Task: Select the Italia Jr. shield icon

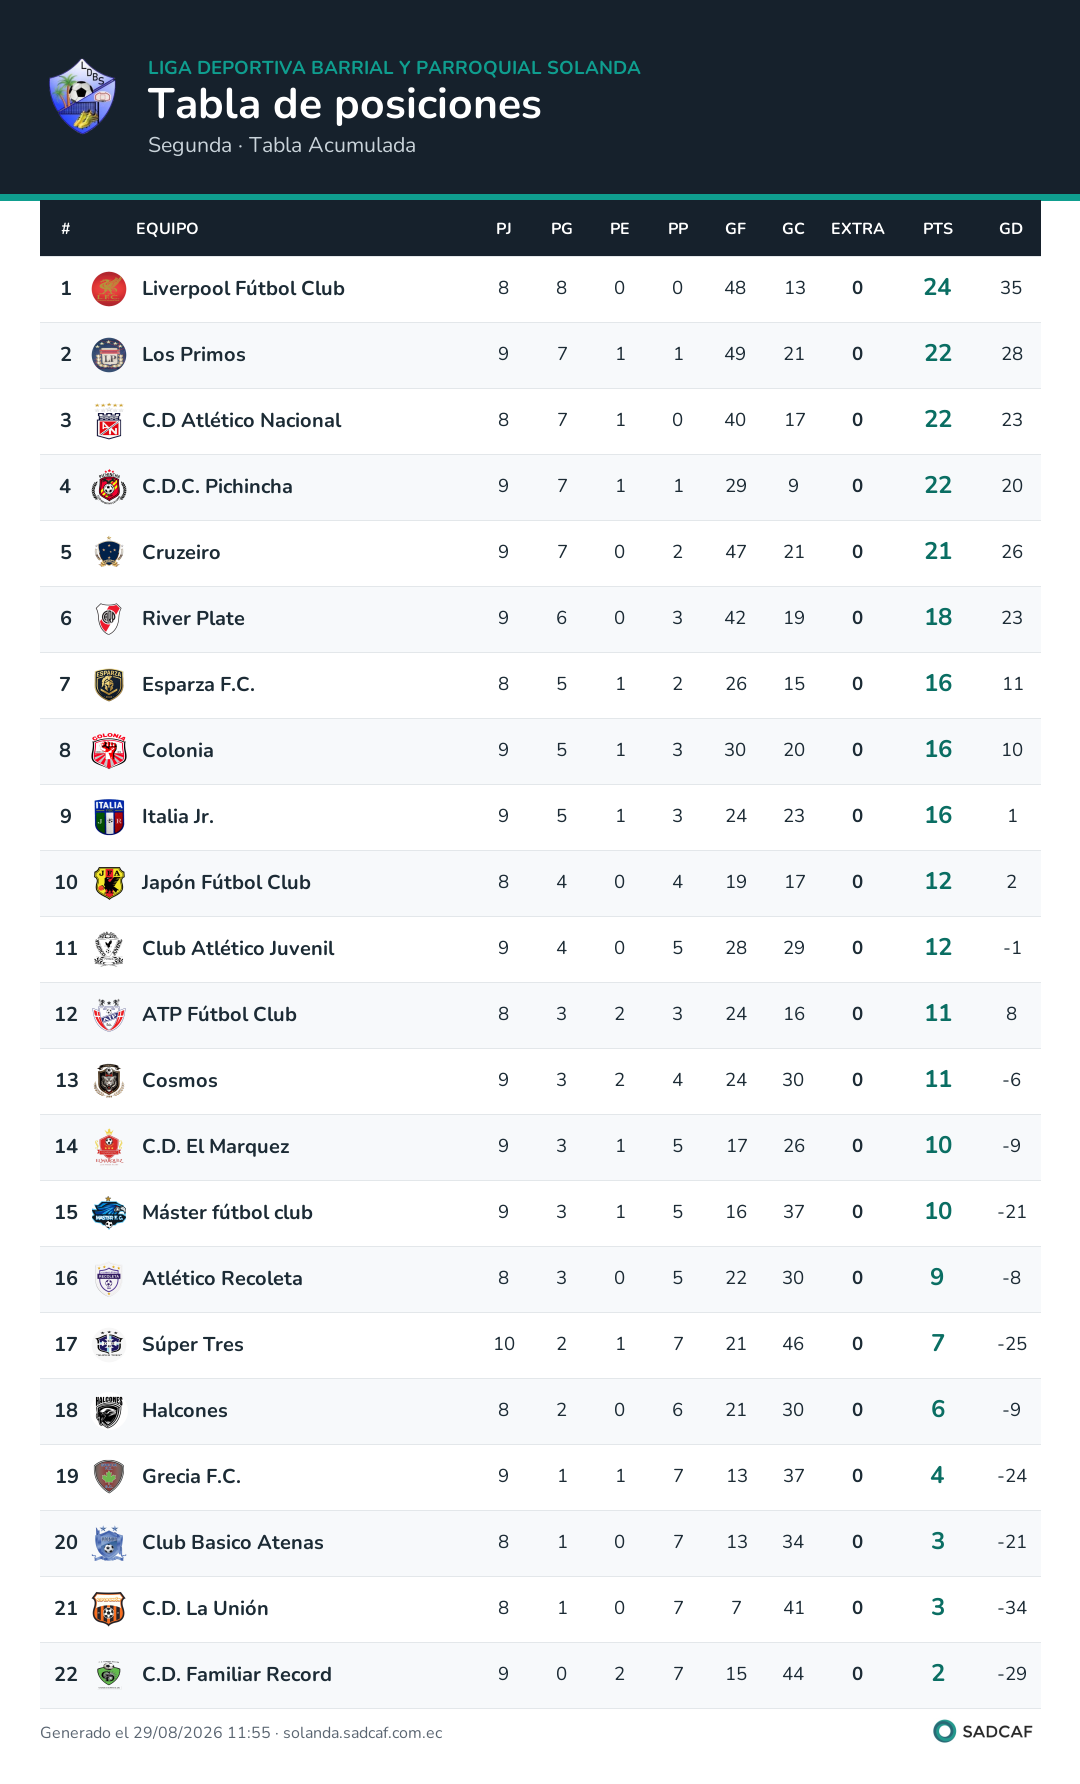Action: 109,817
